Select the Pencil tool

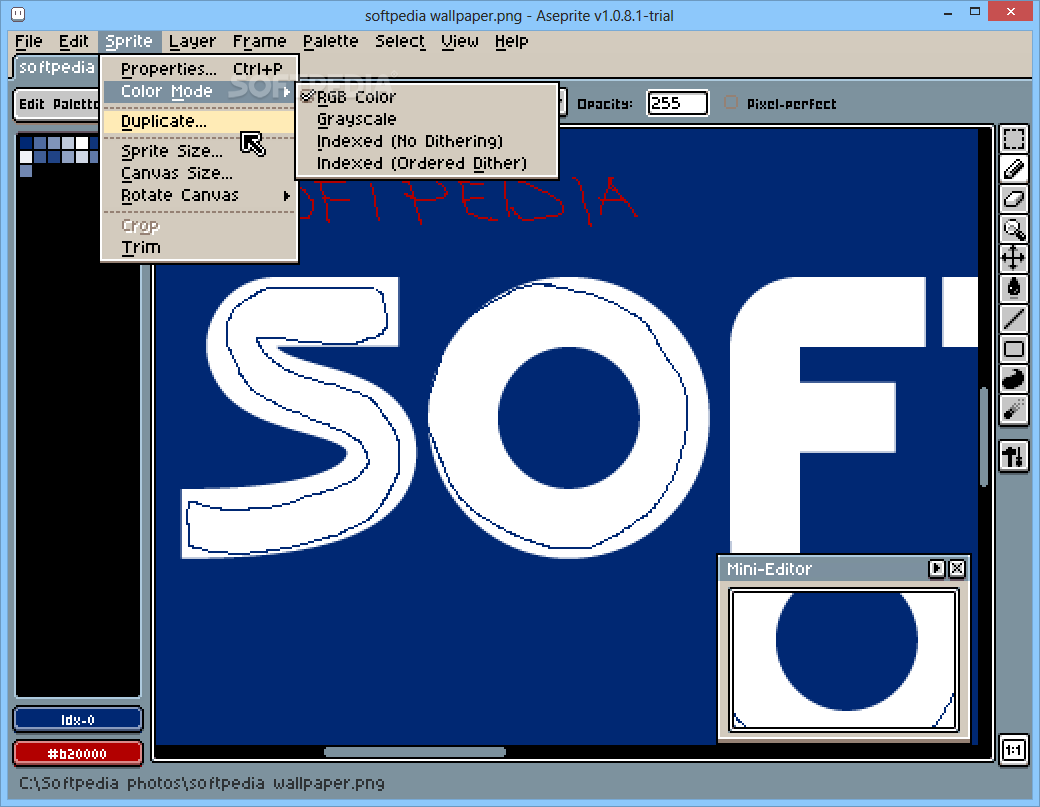(x=1013, y=169)
